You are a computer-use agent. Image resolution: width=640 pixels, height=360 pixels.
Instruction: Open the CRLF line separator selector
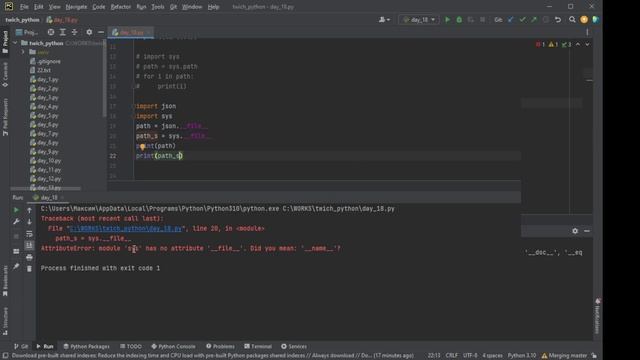(x=451, y=356)
